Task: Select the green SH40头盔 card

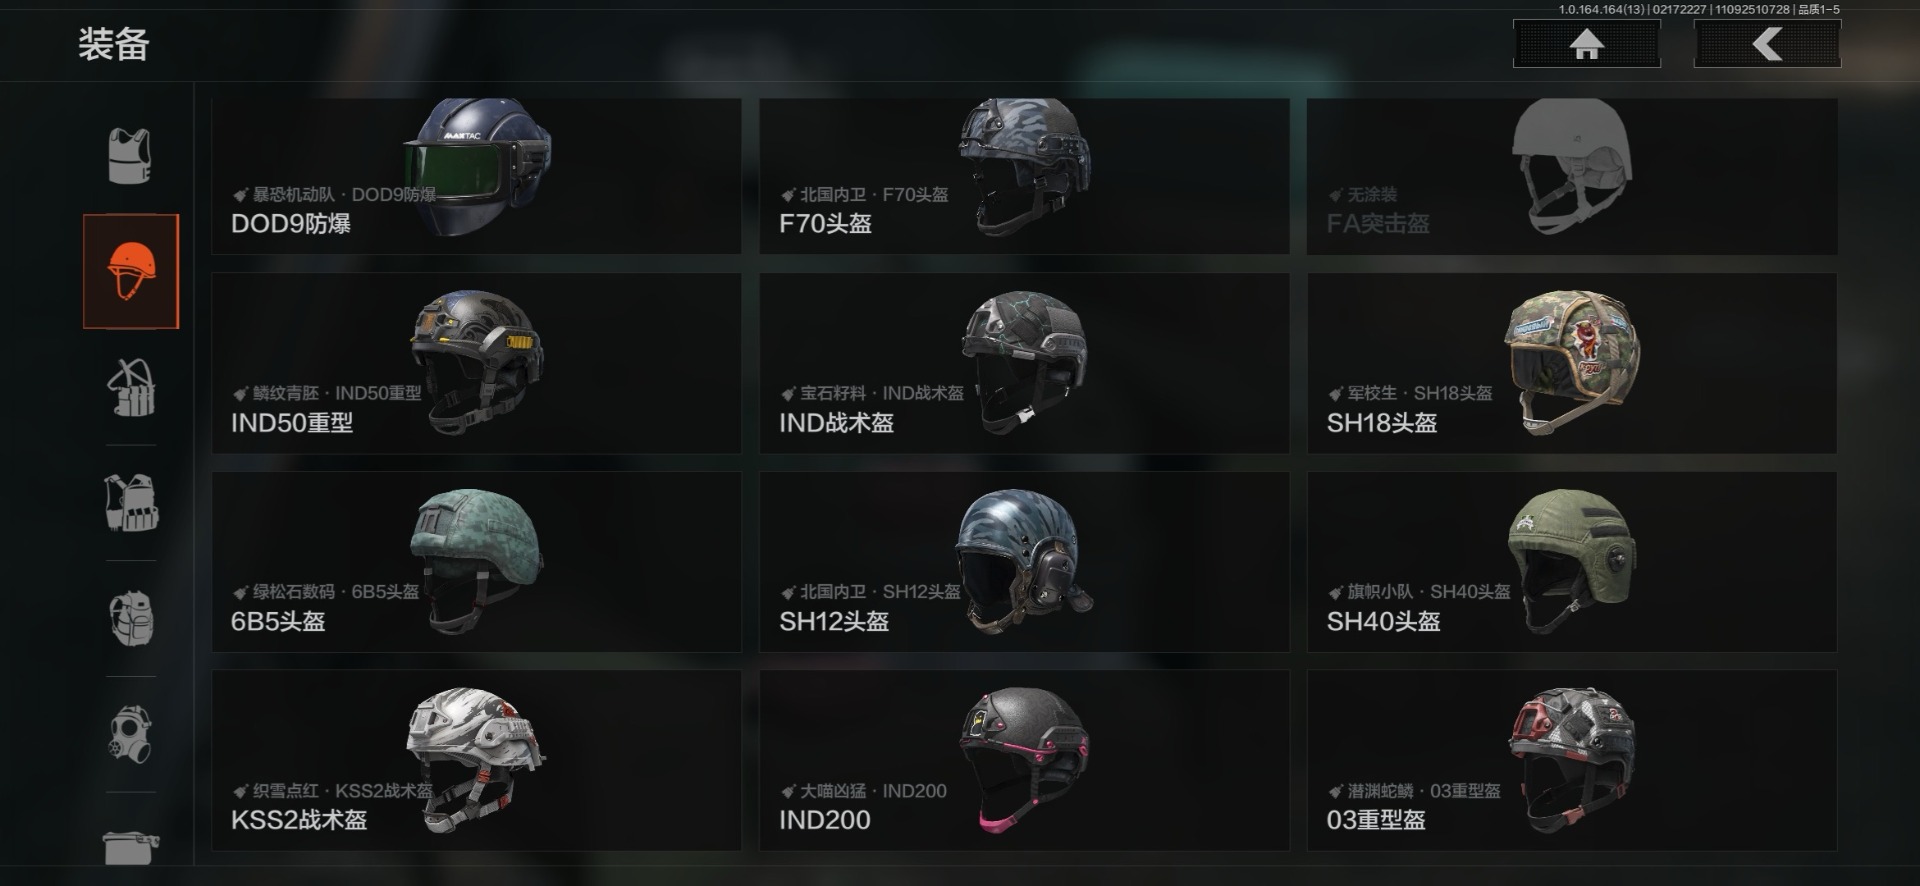Action: coord(1572,562)
